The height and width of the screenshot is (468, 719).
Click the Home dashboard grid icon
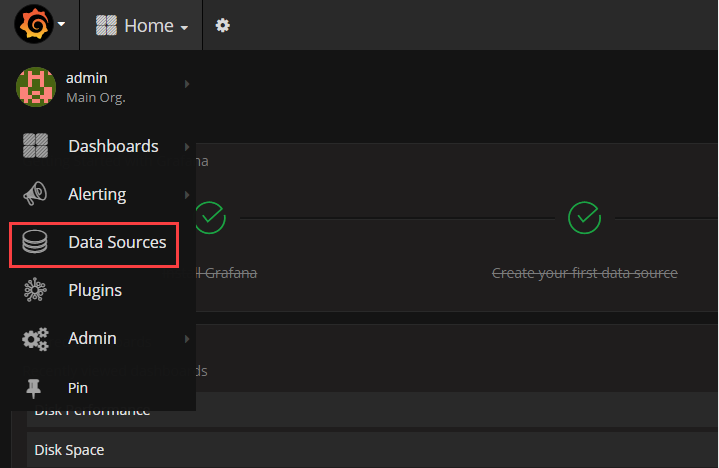point(106,25)
